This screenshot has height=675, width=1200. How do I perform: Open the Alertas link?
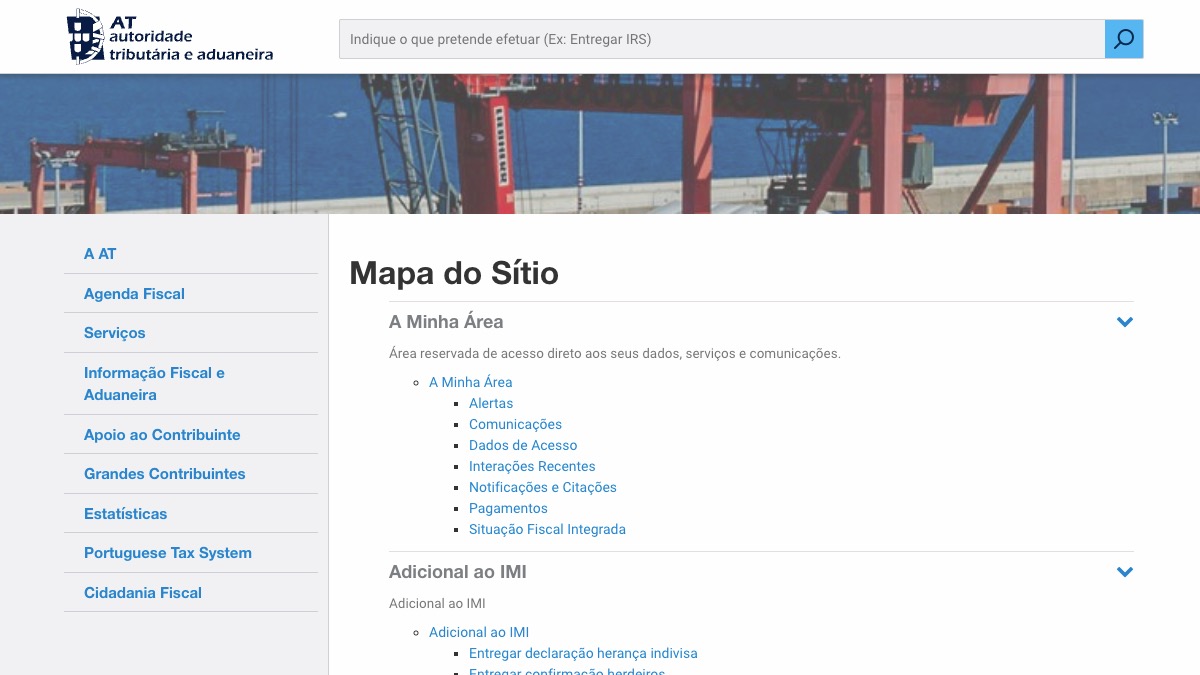(491, 403)
